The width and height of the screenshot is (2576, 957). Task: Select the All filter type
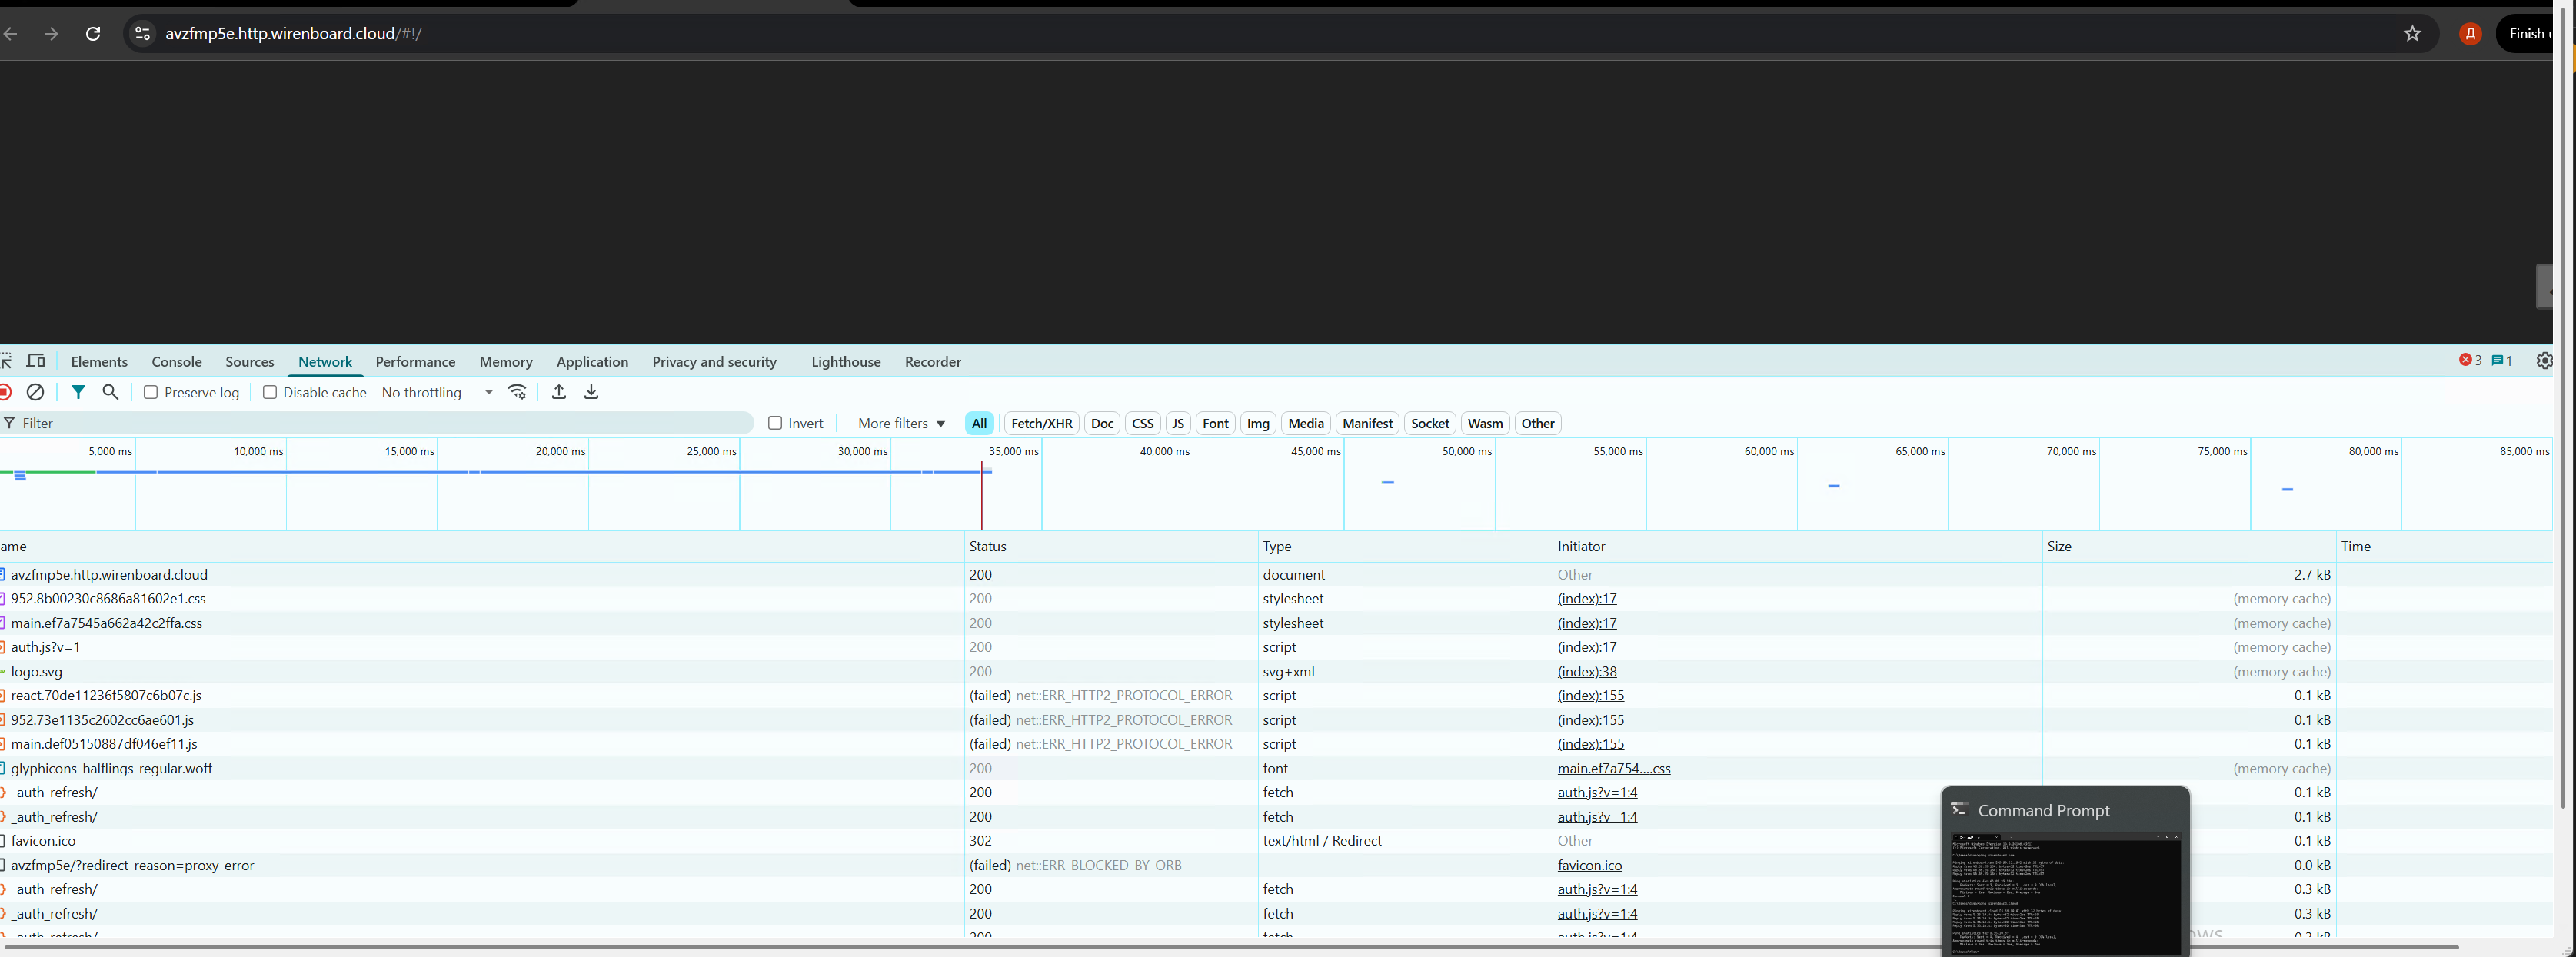979,423
